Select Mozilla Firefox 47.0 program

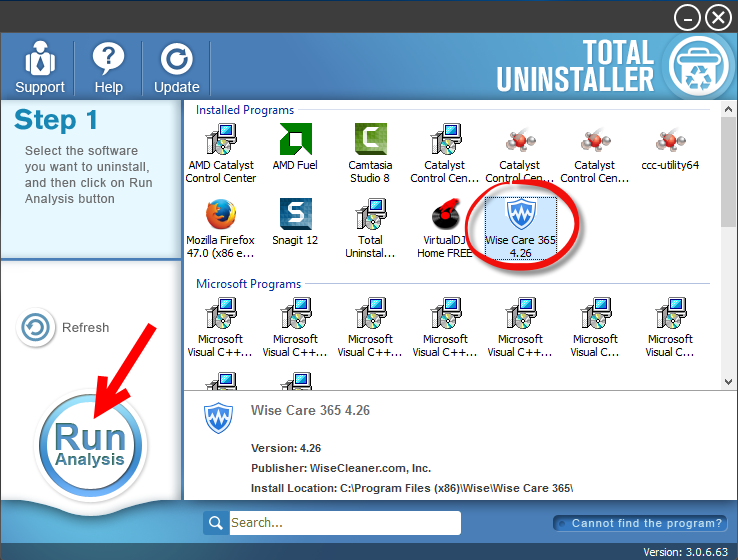[x=220, y=229]
